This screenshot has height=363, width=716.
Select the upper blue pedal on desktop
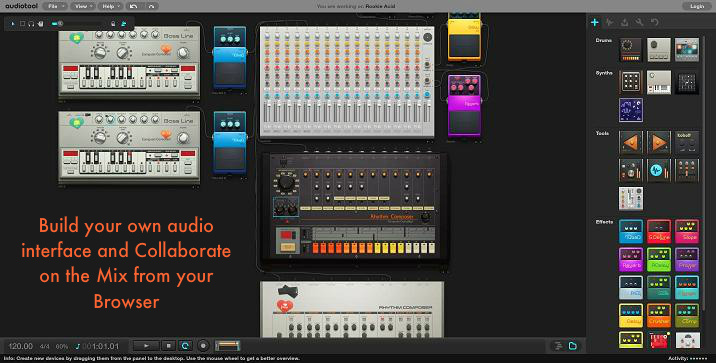230,58
